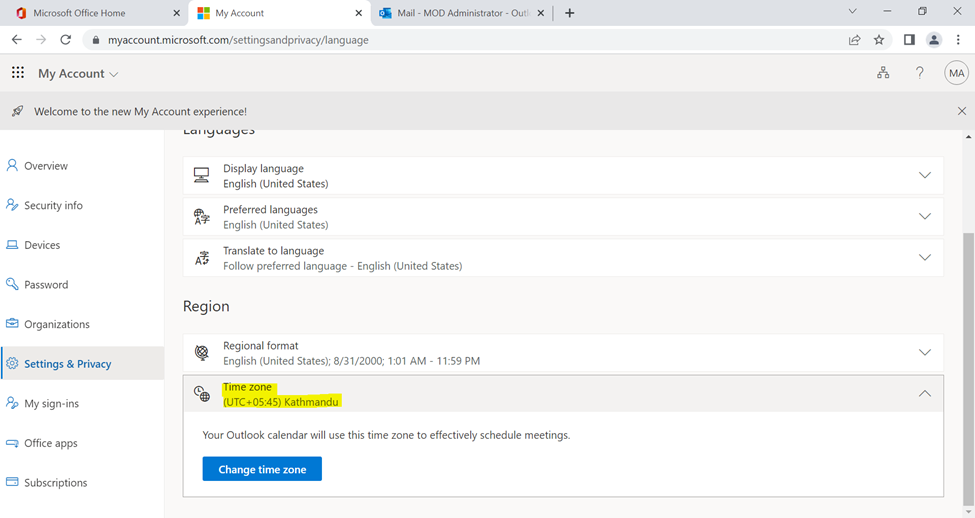The height and width of the screenshot is (518, 975).
Task: Click the scrollbar down arrow
Action: point(968,512)
